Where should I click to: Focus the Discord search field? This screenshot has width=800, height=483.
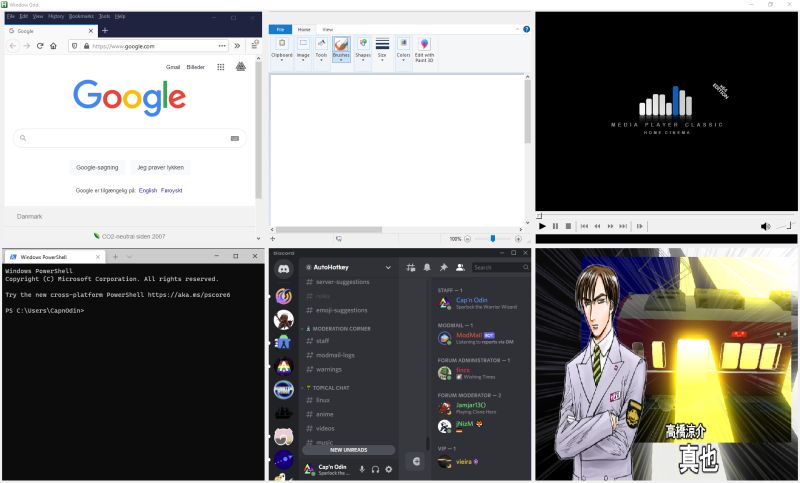500,267
